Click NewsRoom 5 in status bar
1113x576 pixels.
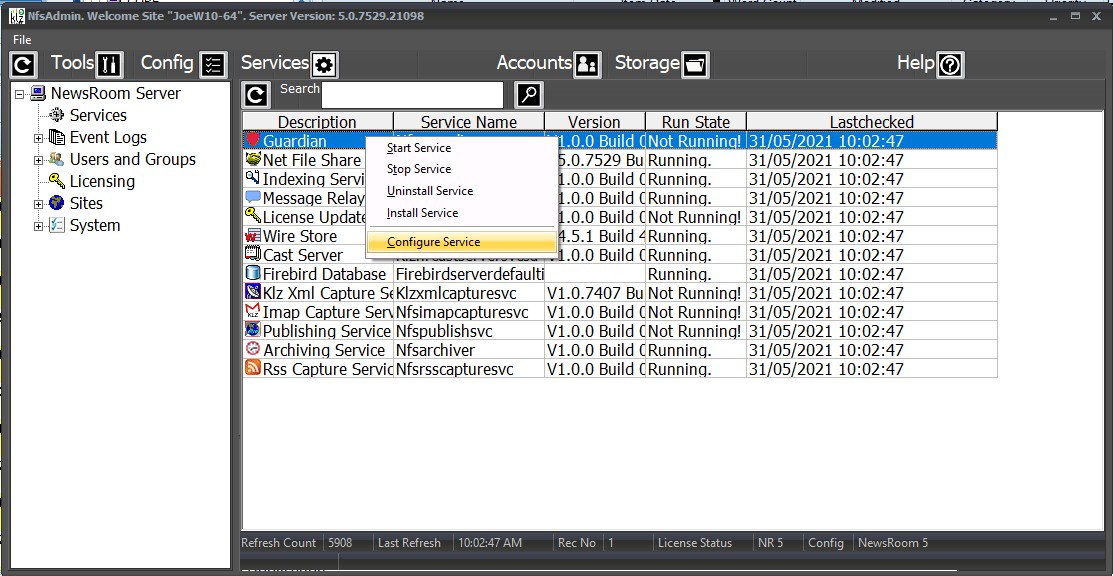[893, 543]
